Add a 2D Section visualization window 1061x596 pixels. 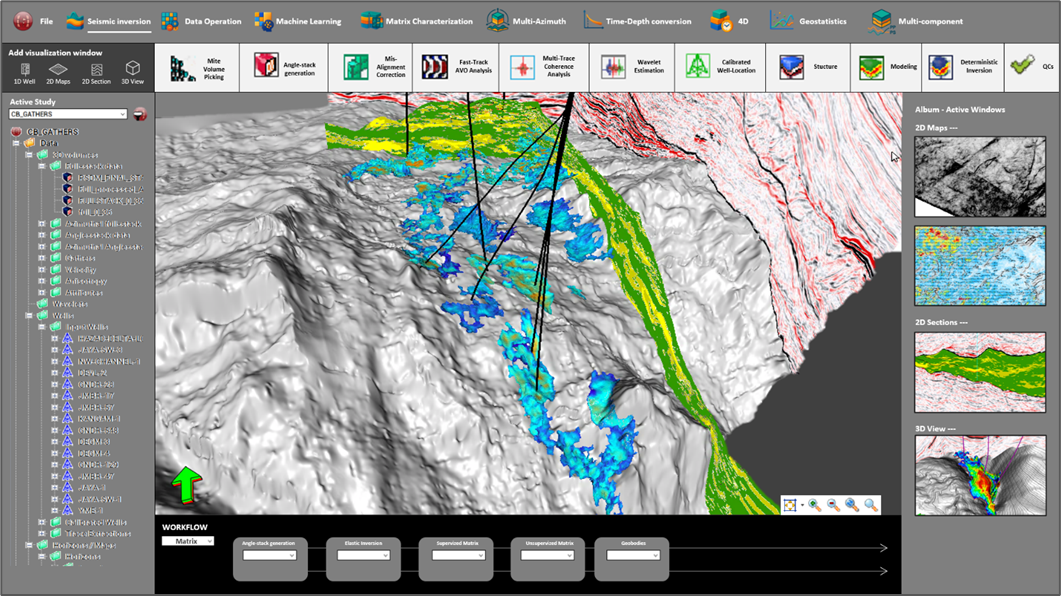(94, 73)
